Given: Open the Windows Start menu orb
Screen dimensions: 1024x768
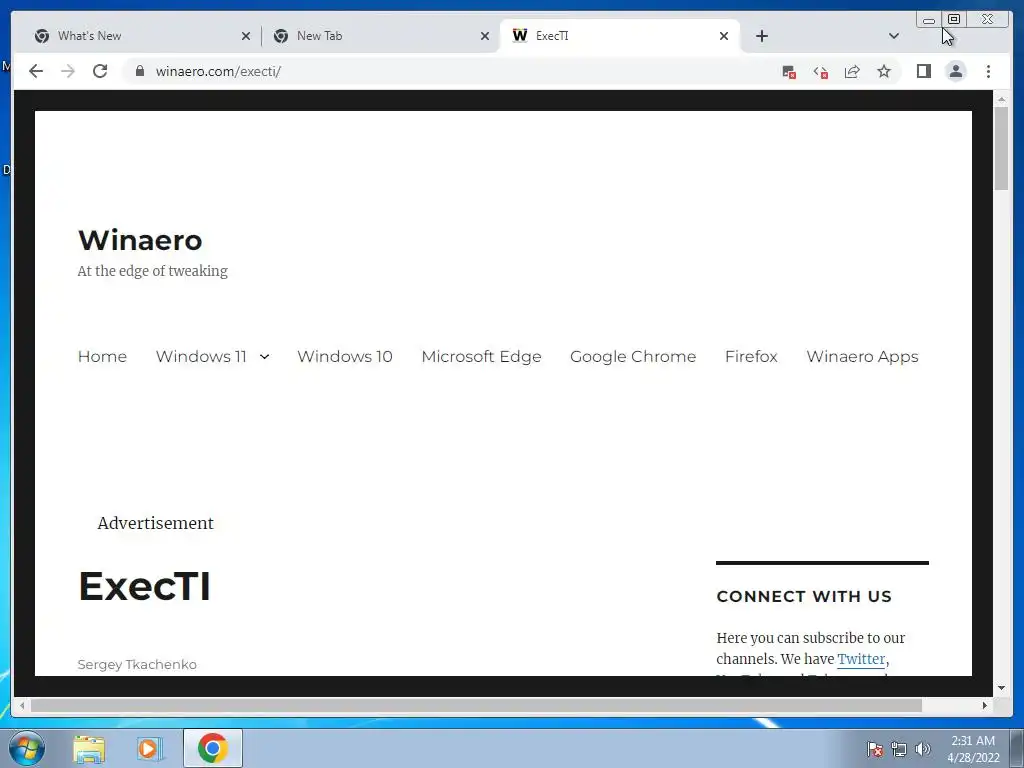Looking at the screenshot, I should tap(27, 748).
